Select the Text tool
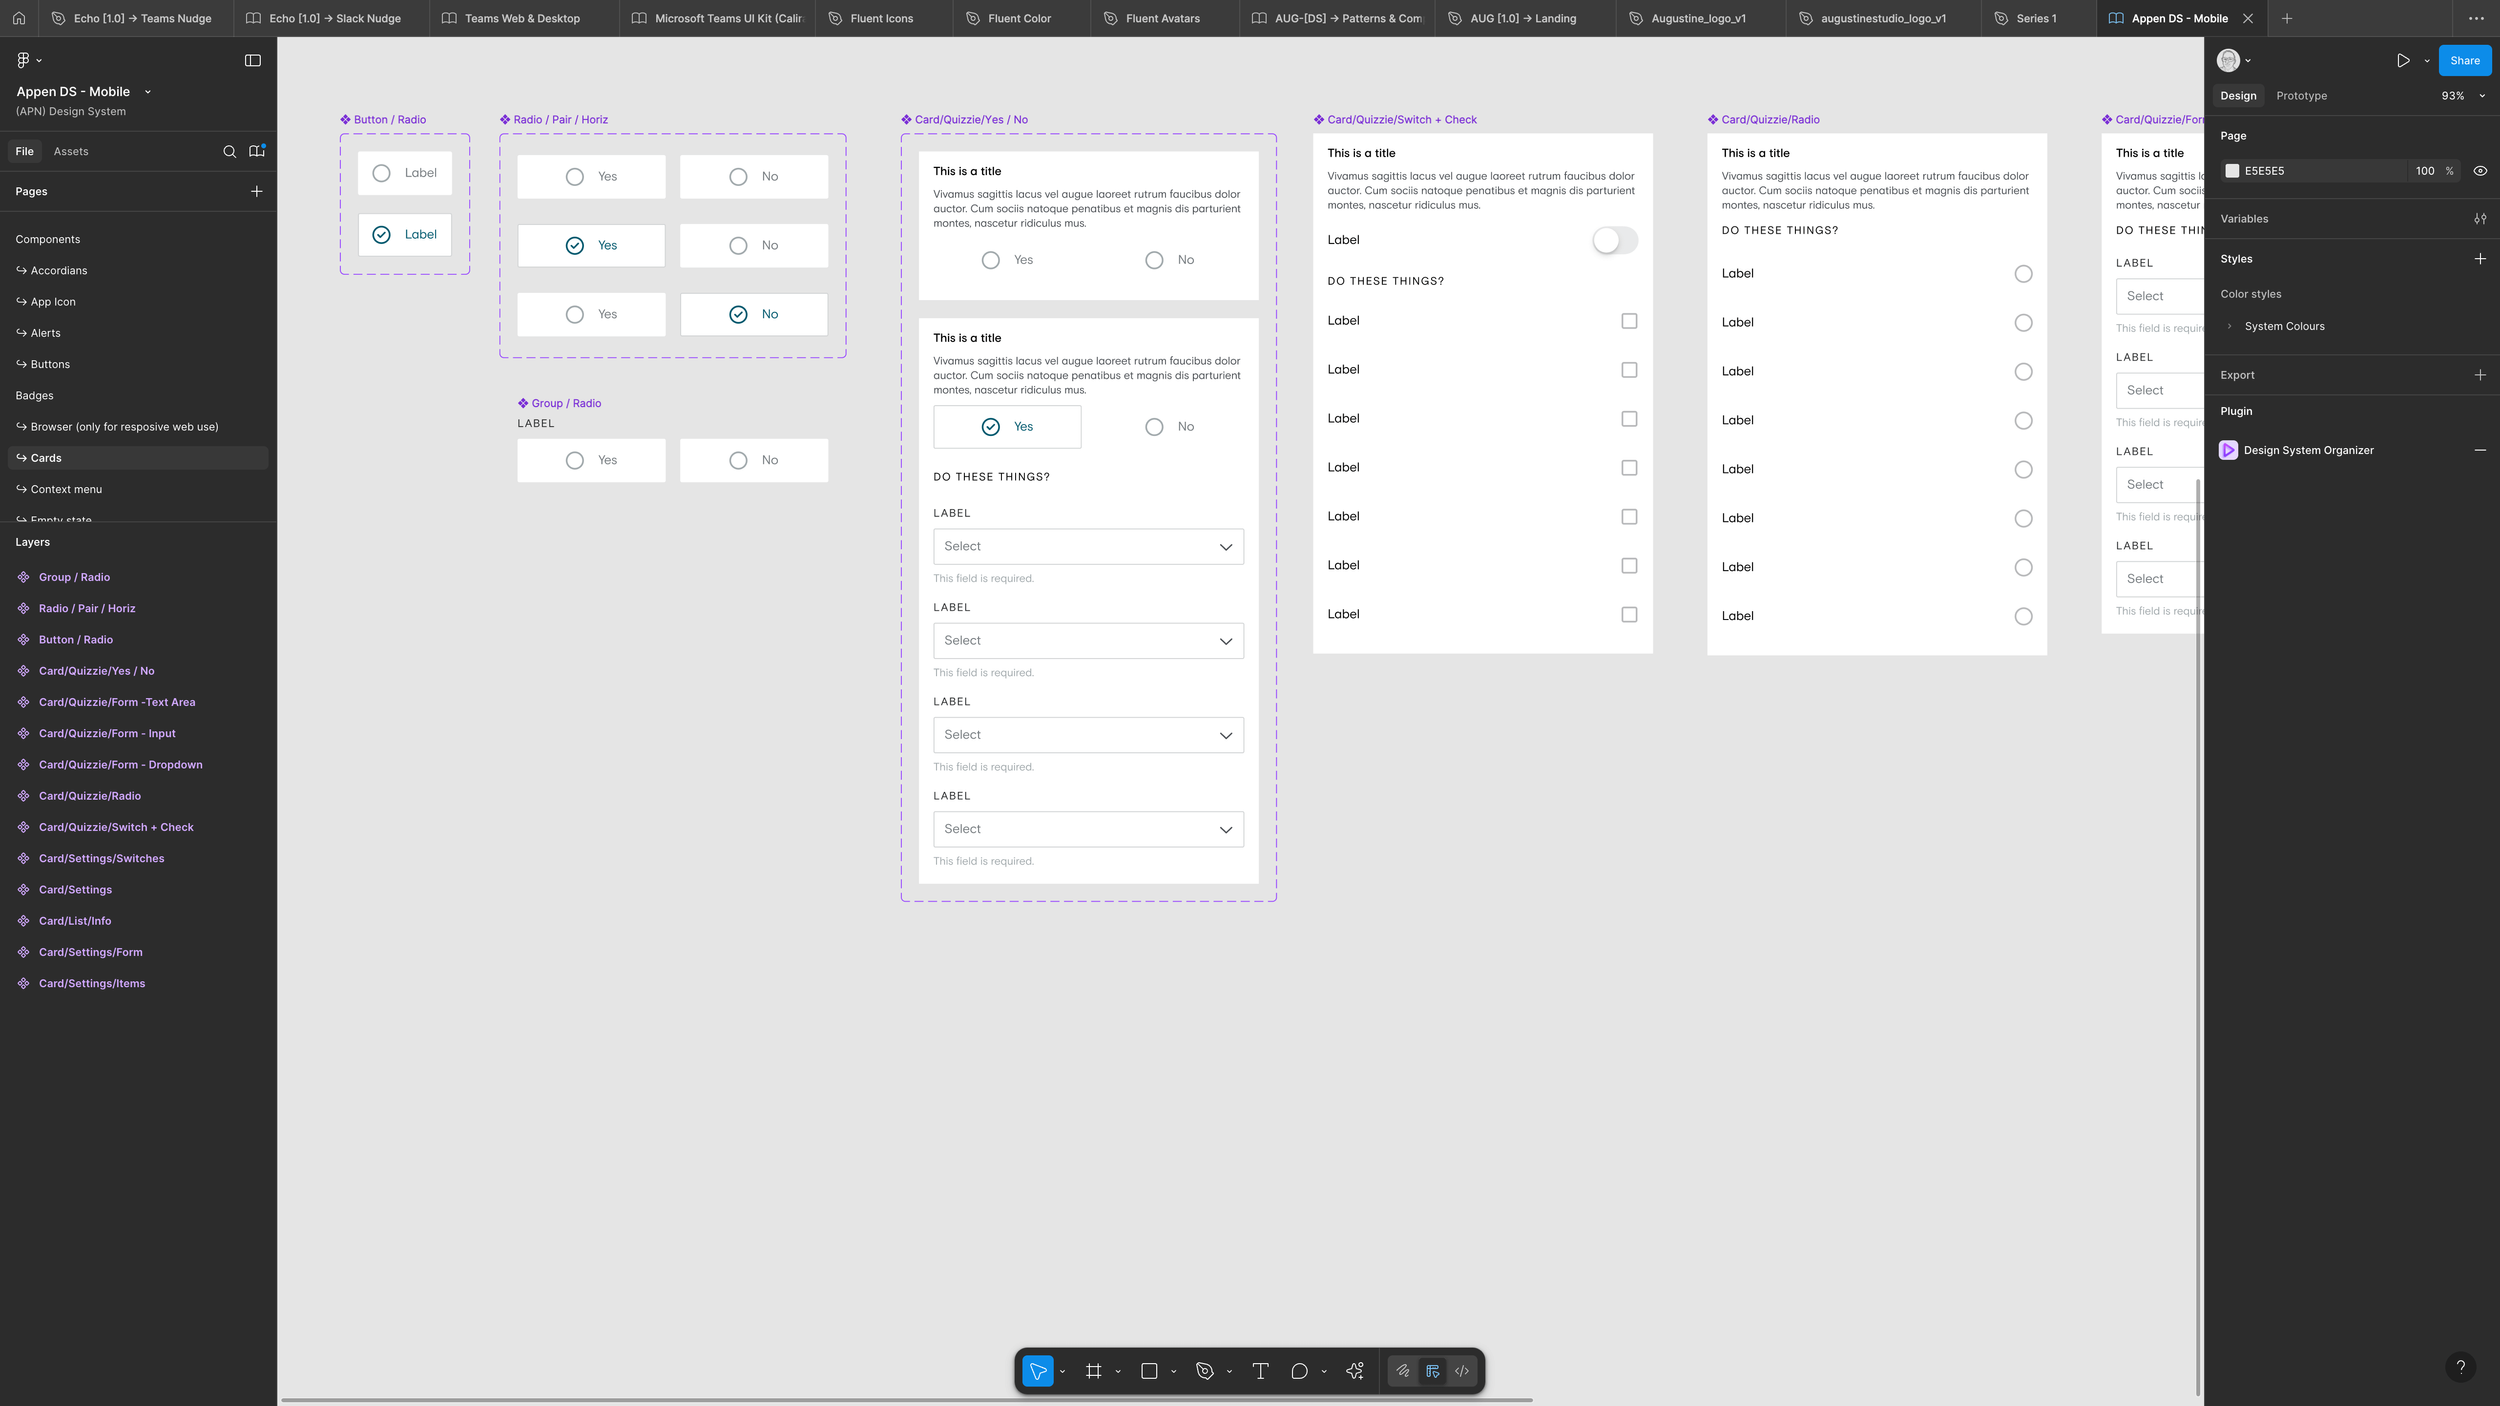The height and width of the screenshot is (1406, 2500). pos(1260,1371)
